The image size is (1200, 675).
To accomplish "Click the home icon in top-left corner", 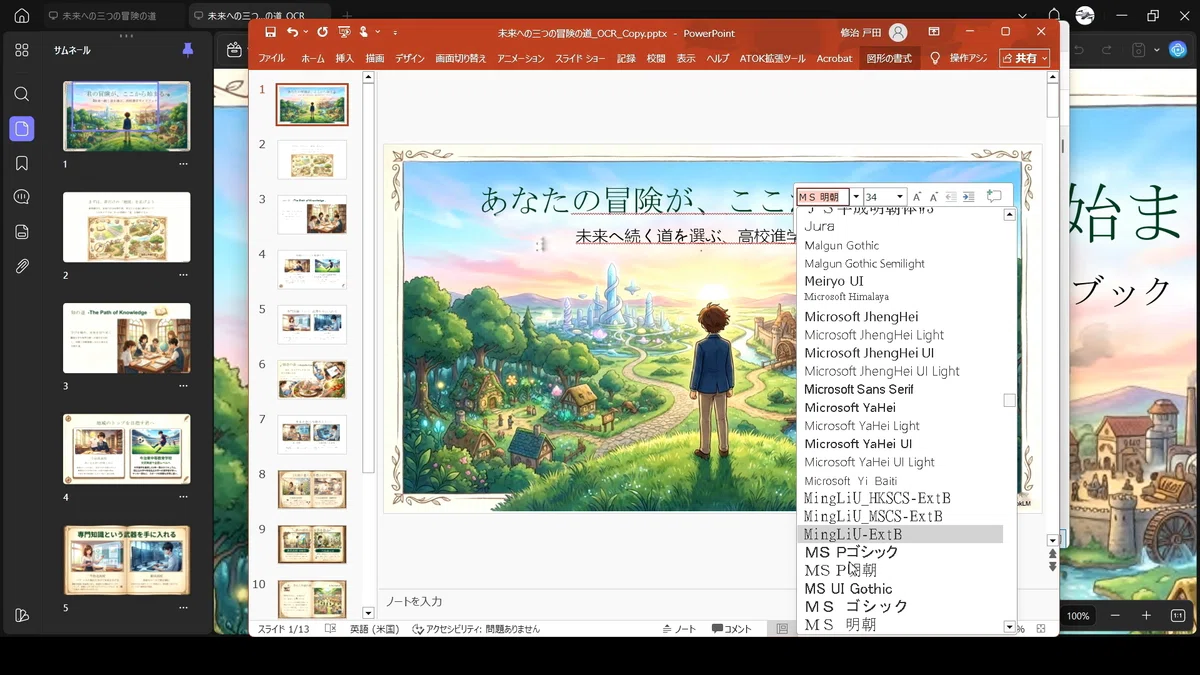I will [x=22, y=16].
